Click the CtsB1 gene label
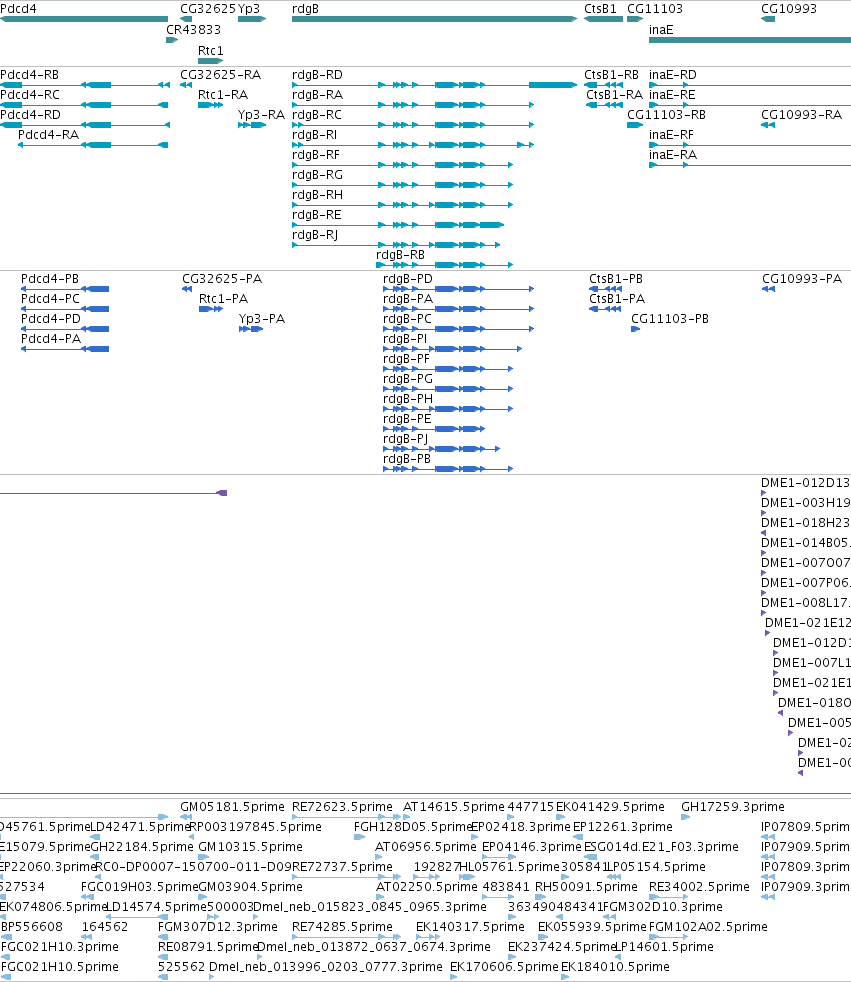Viewport: 851px width, 982px height. 601,9
